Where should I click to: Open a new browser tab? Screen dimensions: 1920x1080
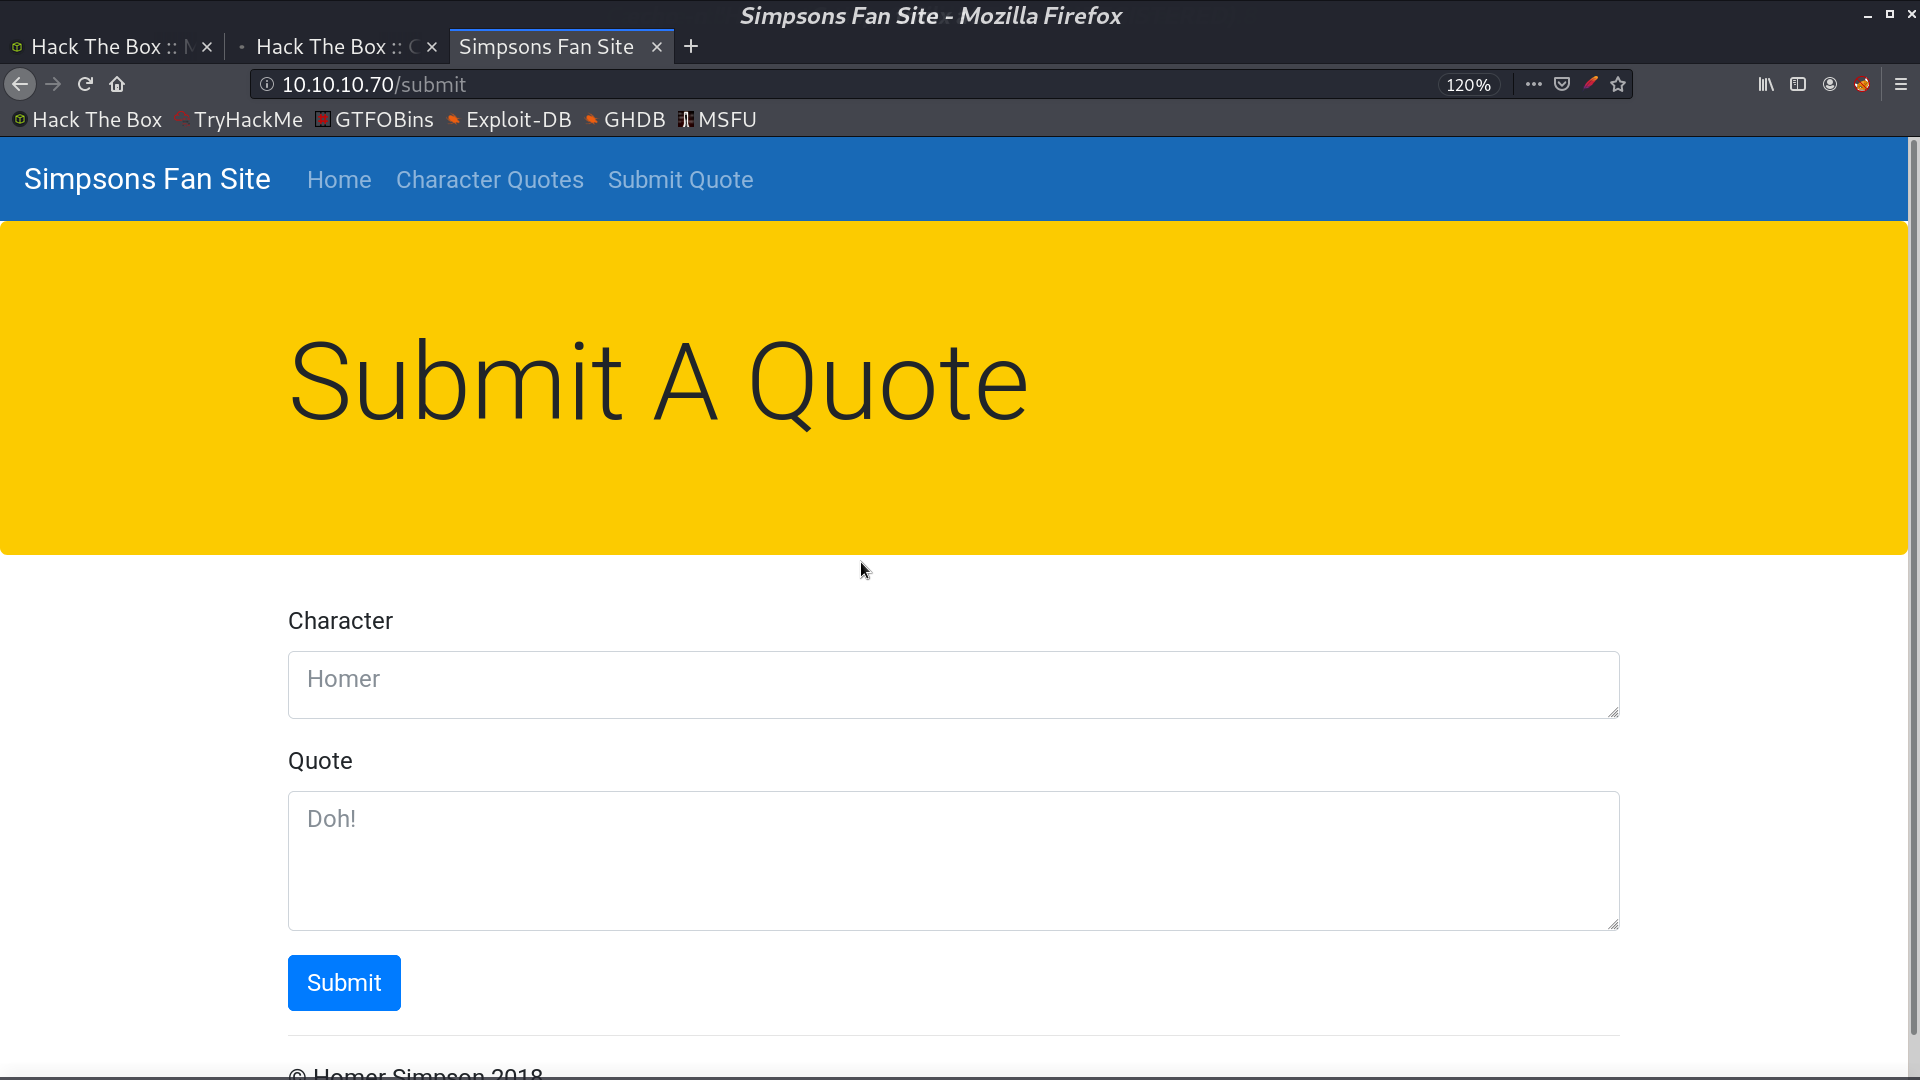pyautogui.click(x=691, y=47)
